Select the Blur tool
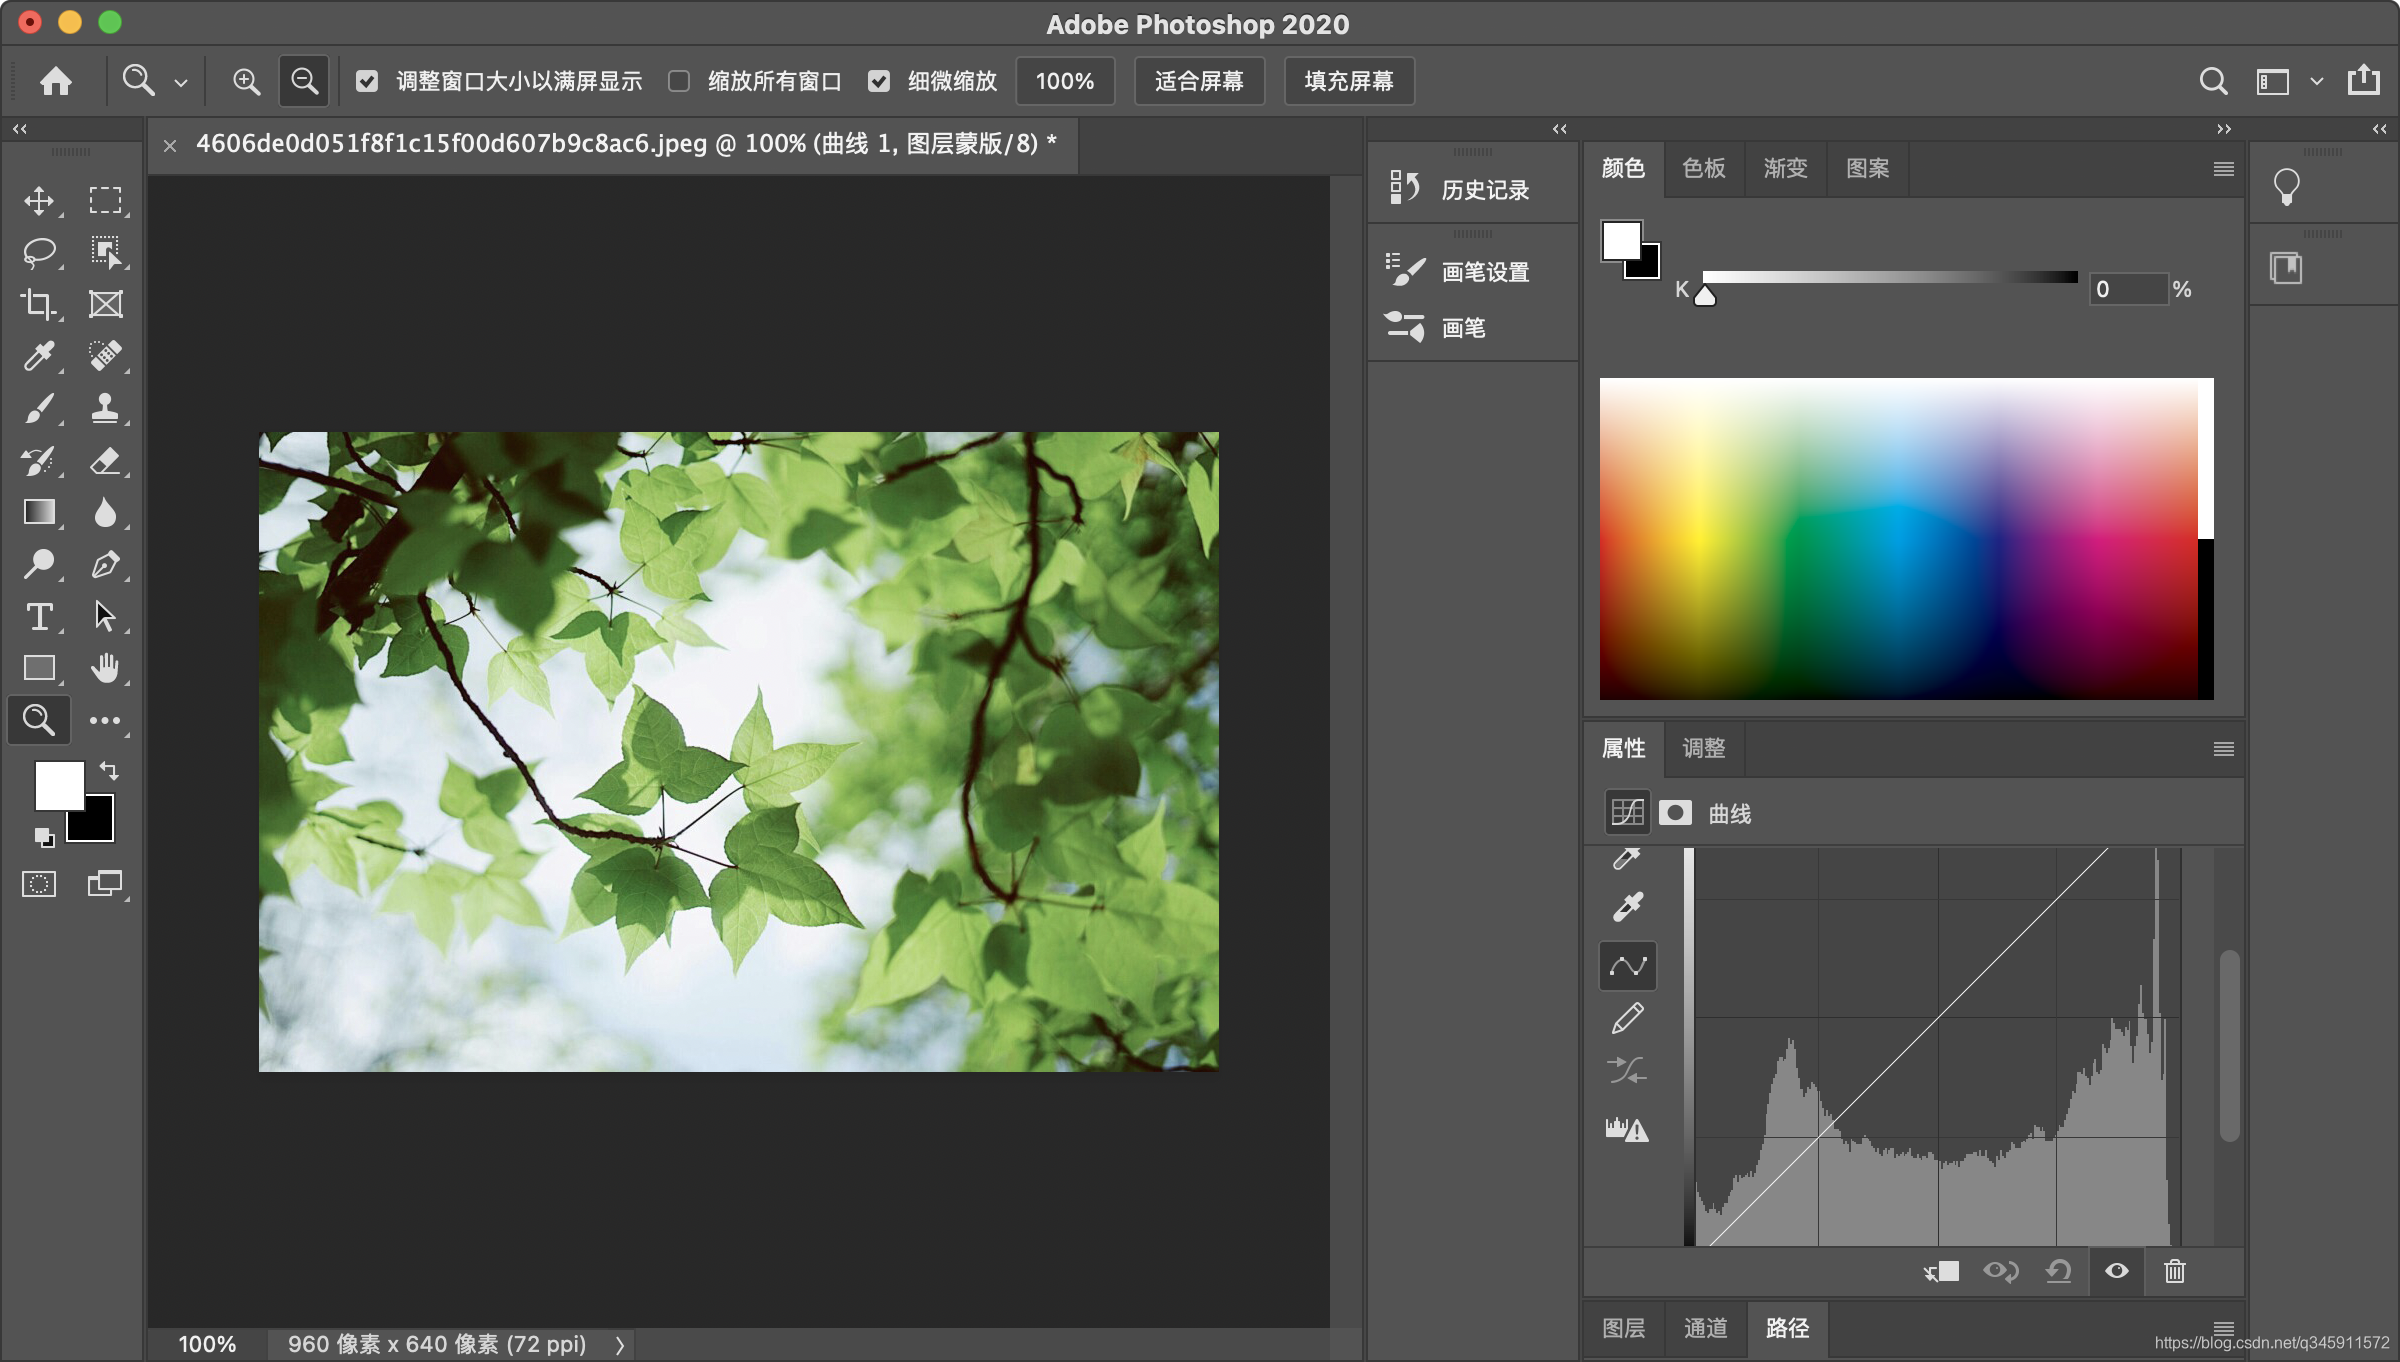2400x1362 pixels. (105, 512)
